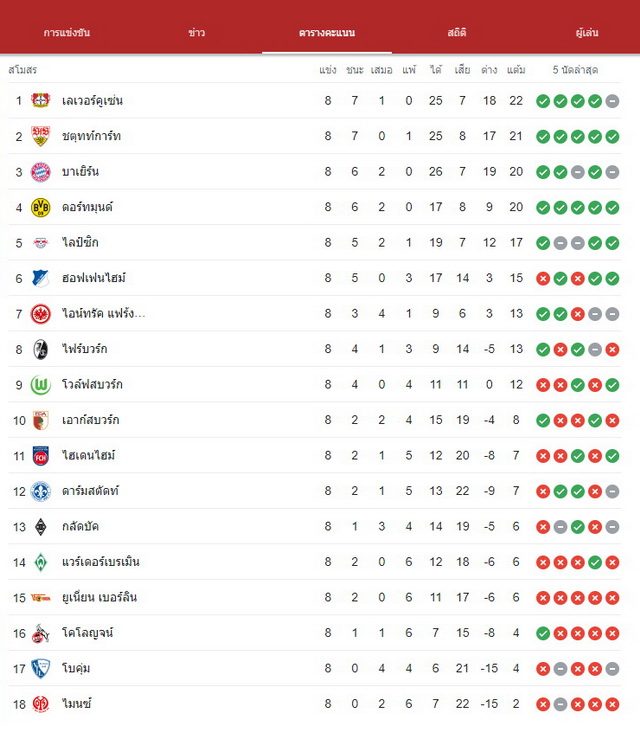Click the Mainz 05 red crest
This screenshot has width=640, height=733.
click(41, 704)
